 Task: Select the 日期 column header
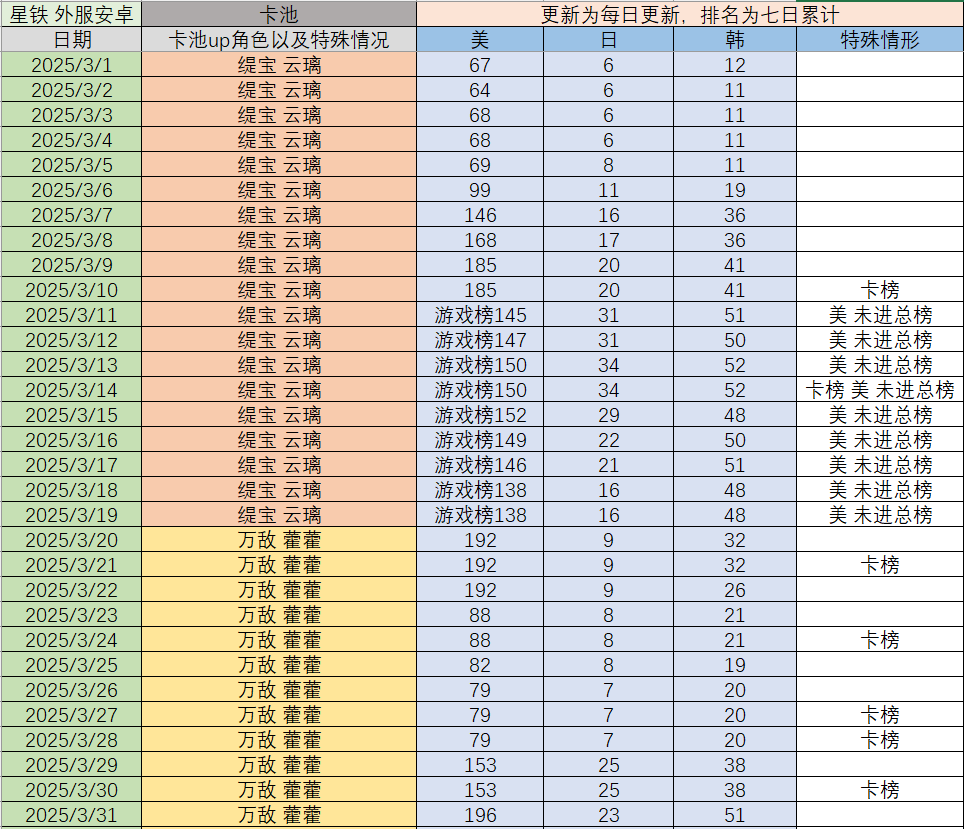(71, 40)
